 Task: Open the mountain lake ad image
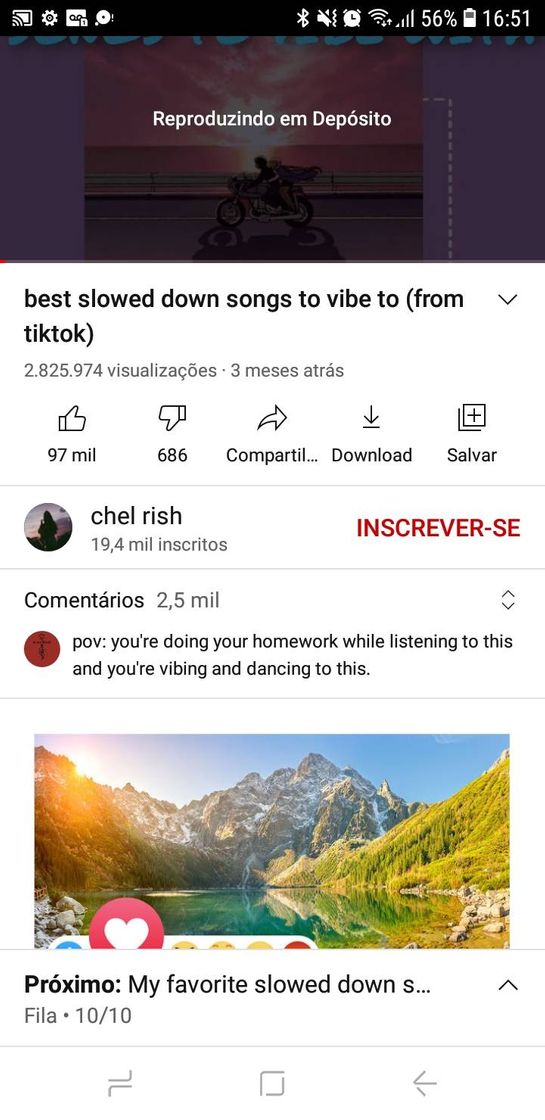tap(272, 841)
